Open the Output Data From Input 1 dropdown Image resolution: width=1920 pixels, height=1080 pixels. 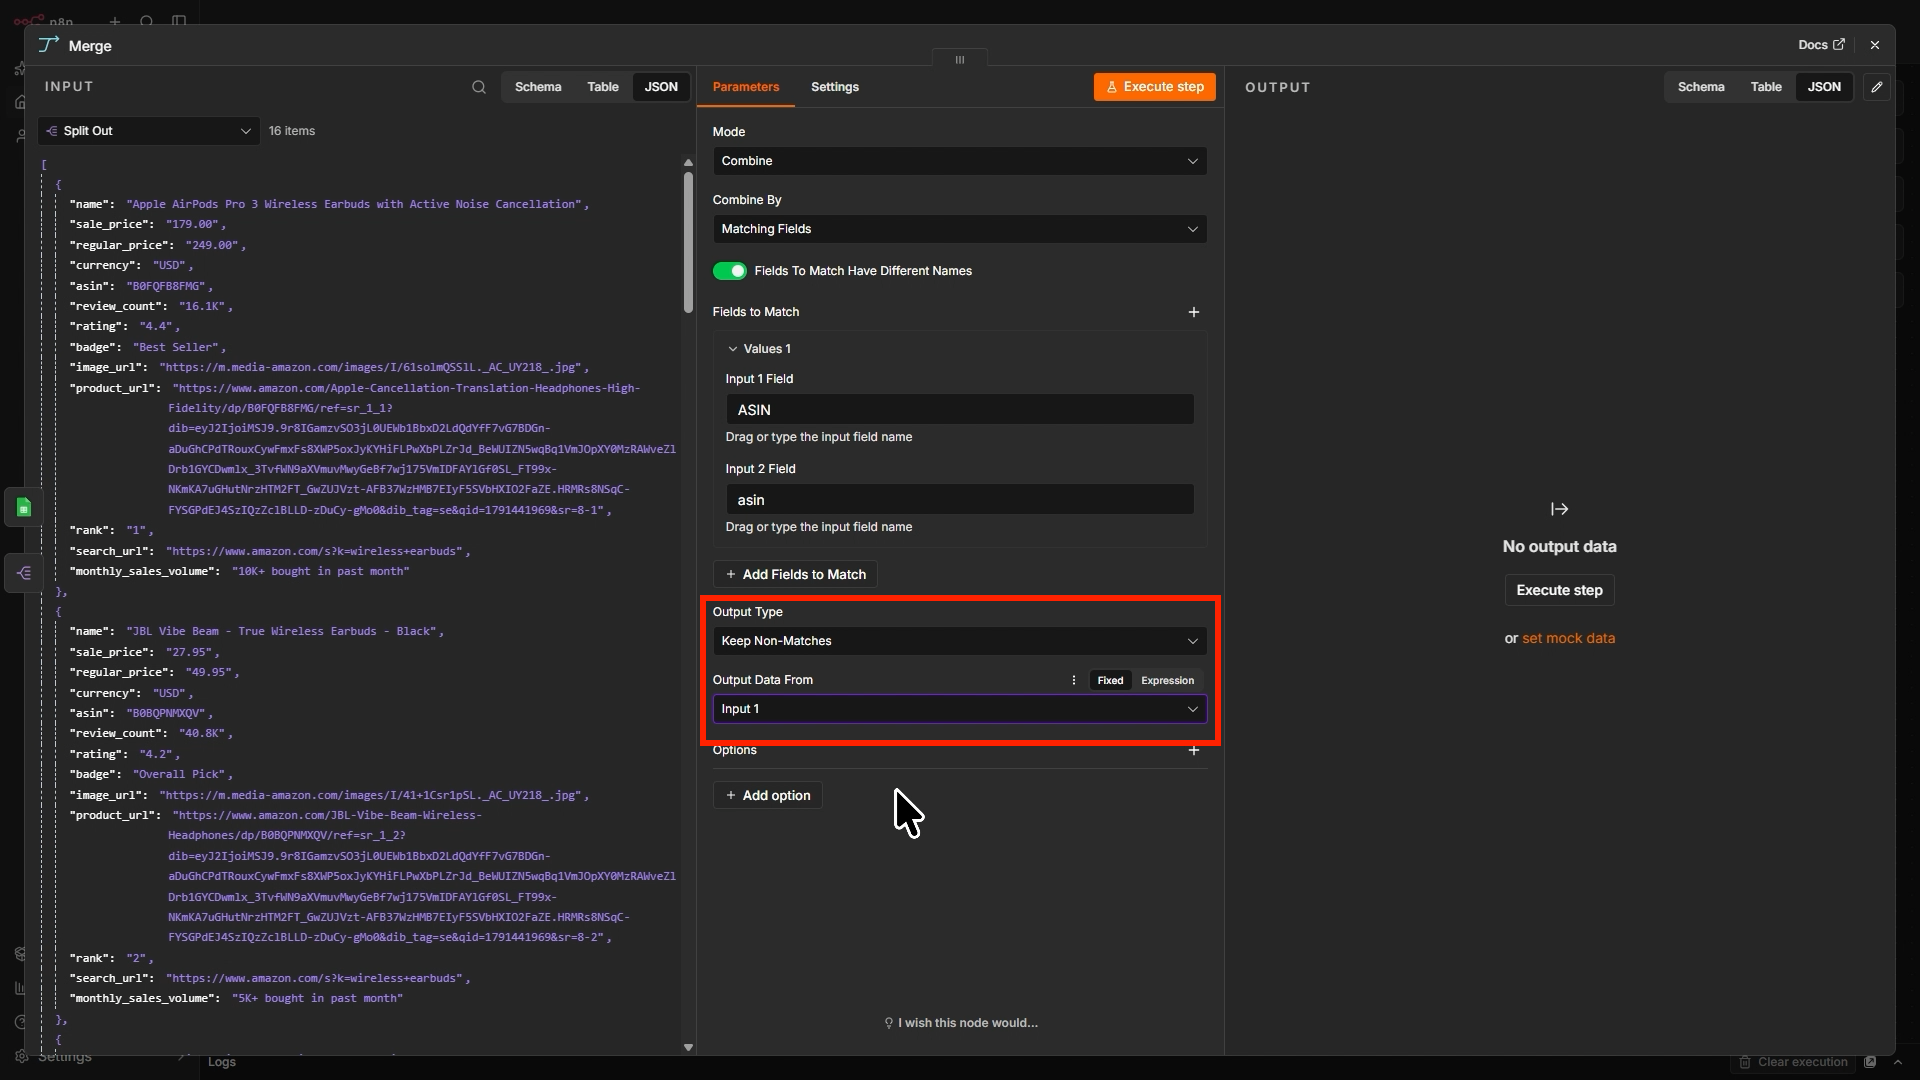pyautogui.click(x=959, y=709)
